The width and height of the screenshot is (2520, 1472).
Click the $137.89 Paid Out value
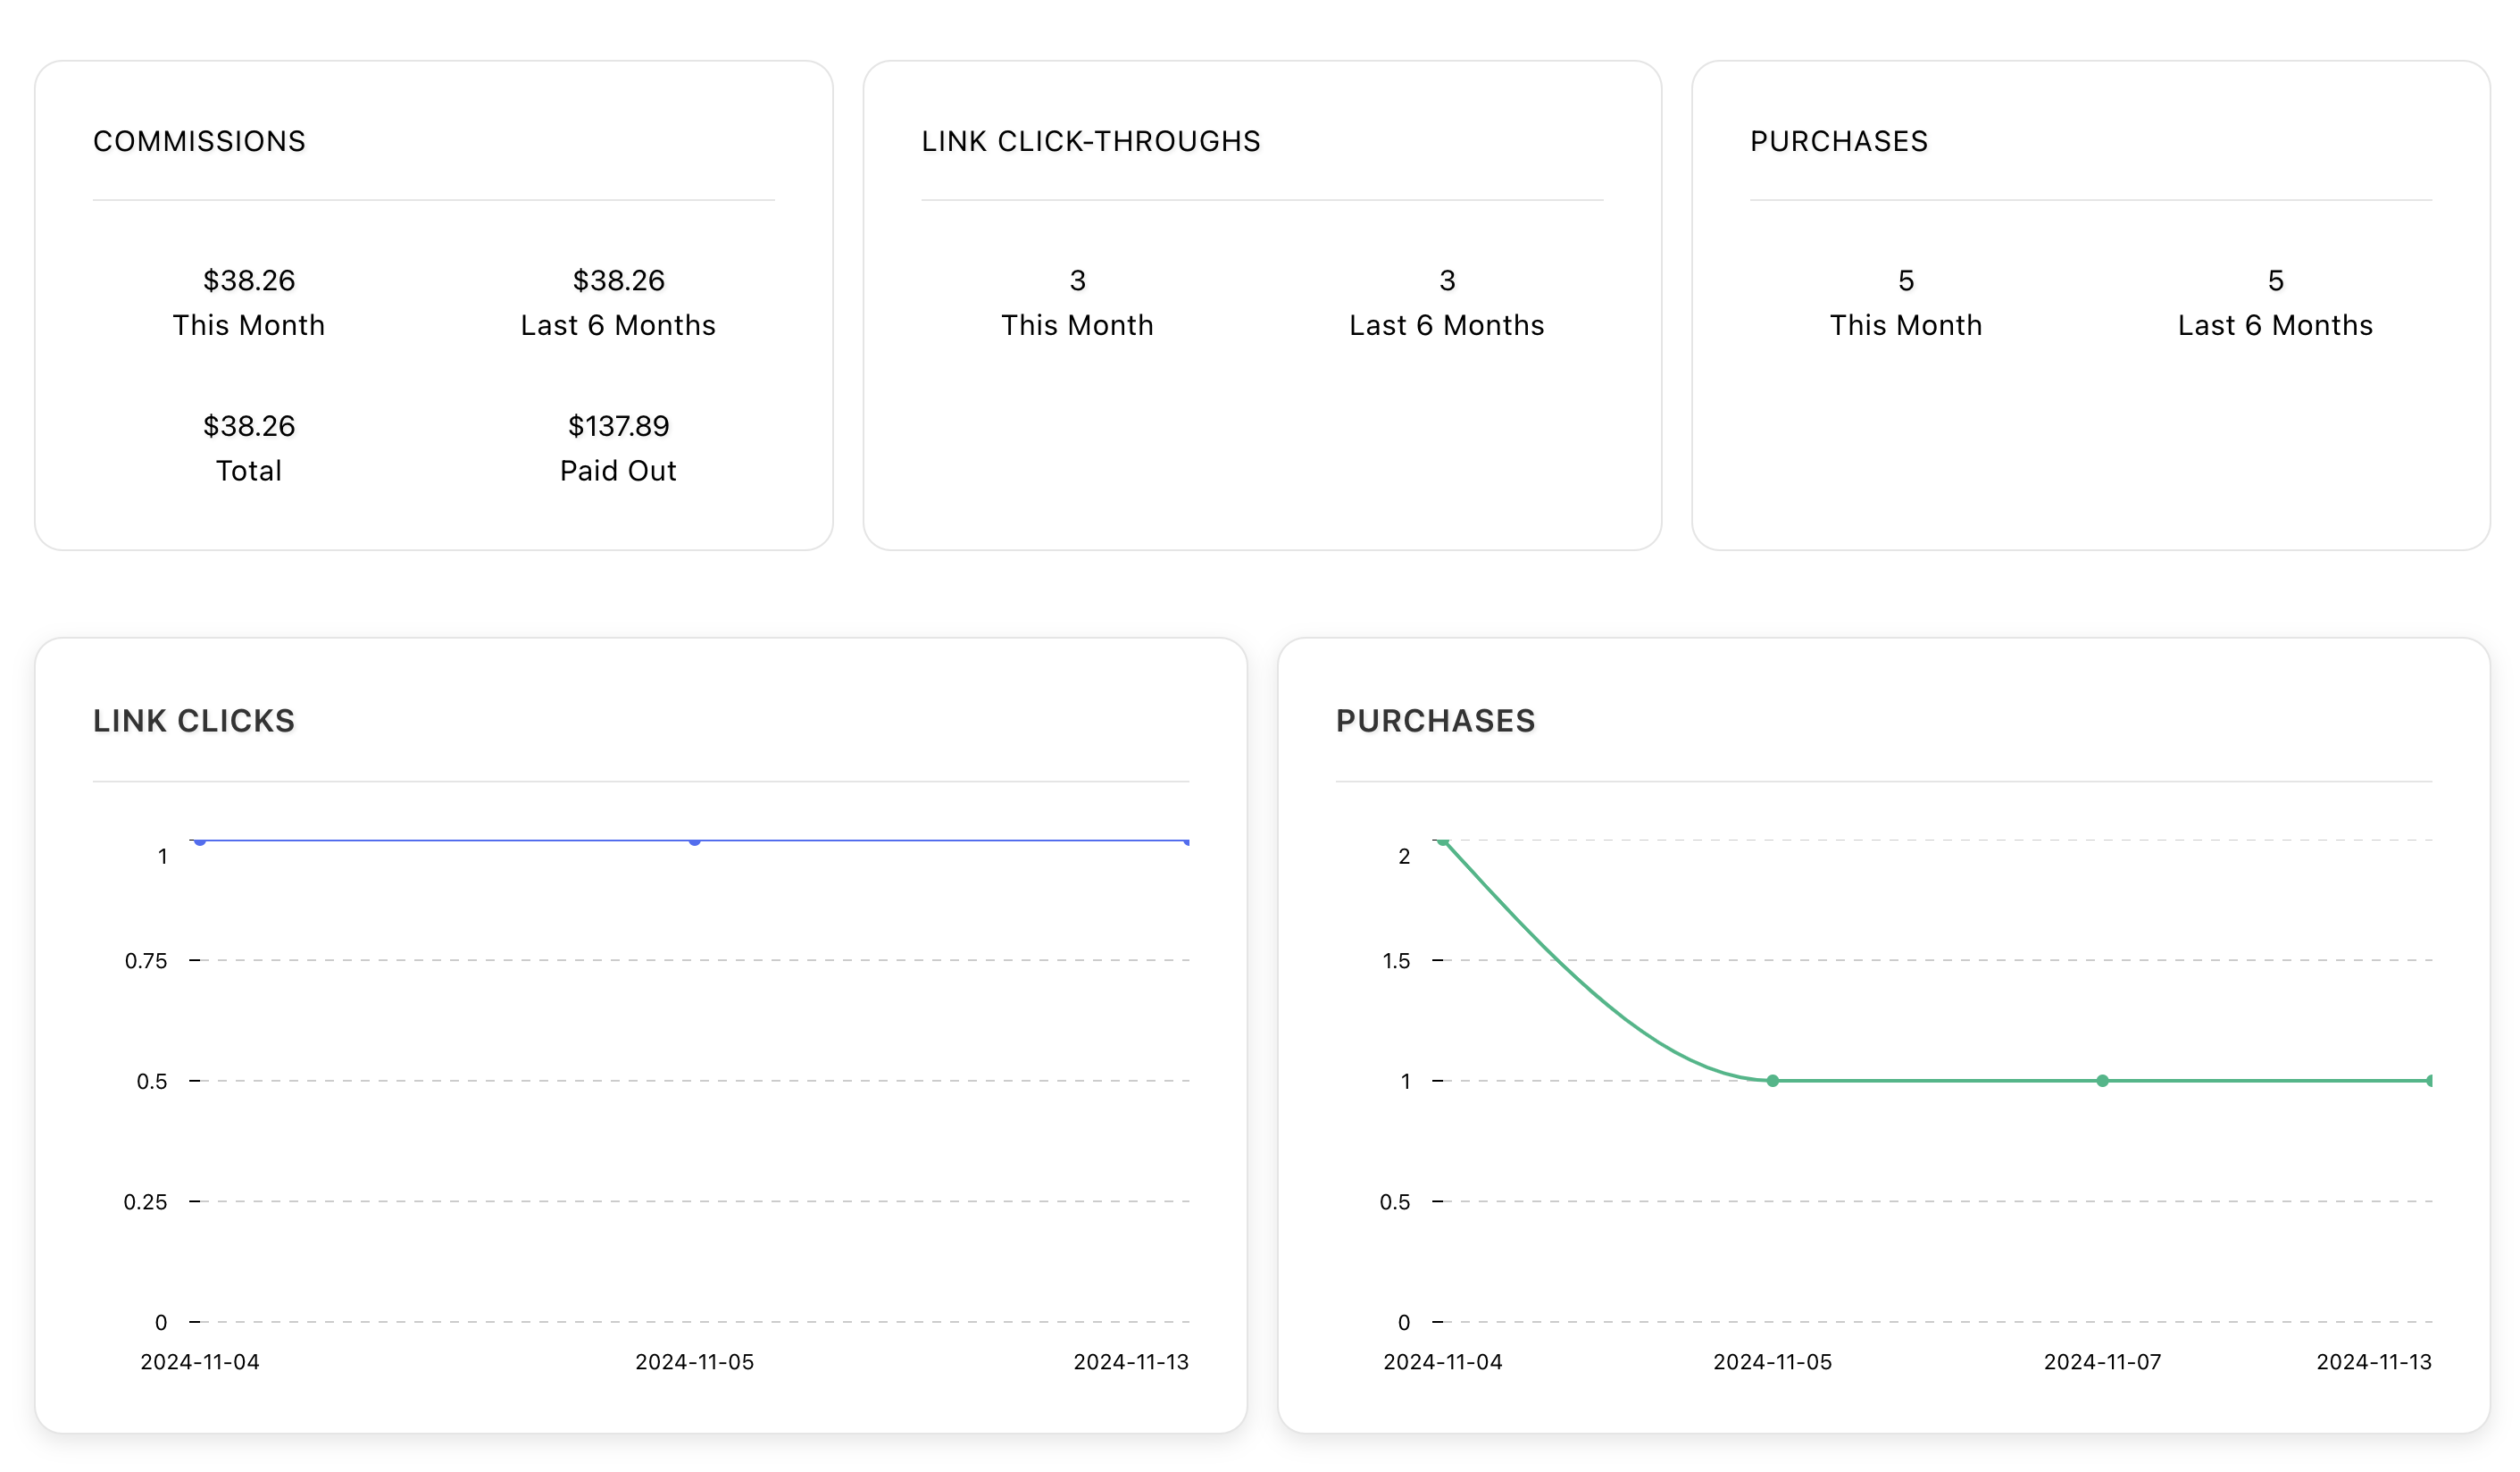click(618, 426)
